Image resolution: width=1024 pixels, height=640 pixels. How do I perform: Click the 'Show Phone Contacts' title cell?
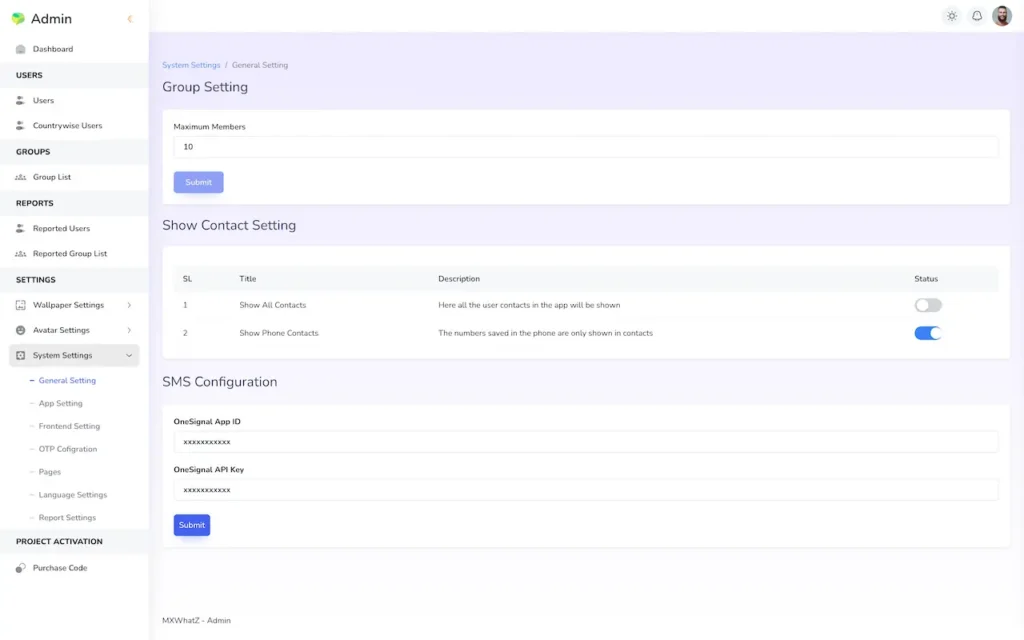coord(279,333)
